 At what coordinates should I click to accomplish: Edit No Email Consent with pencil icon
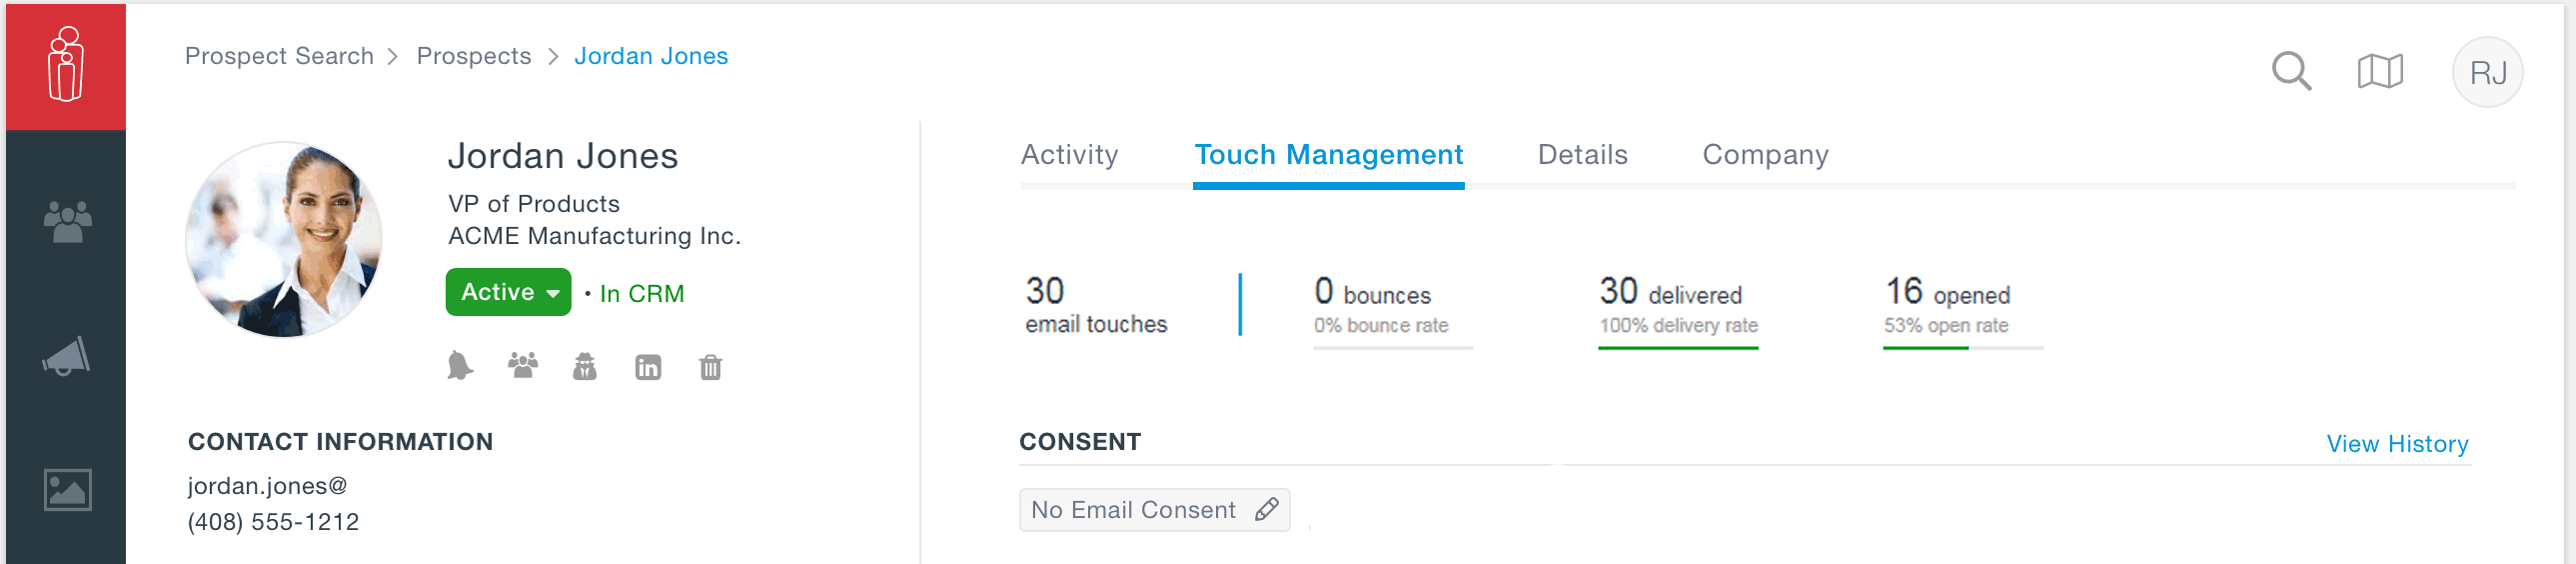coord(1266,510)
